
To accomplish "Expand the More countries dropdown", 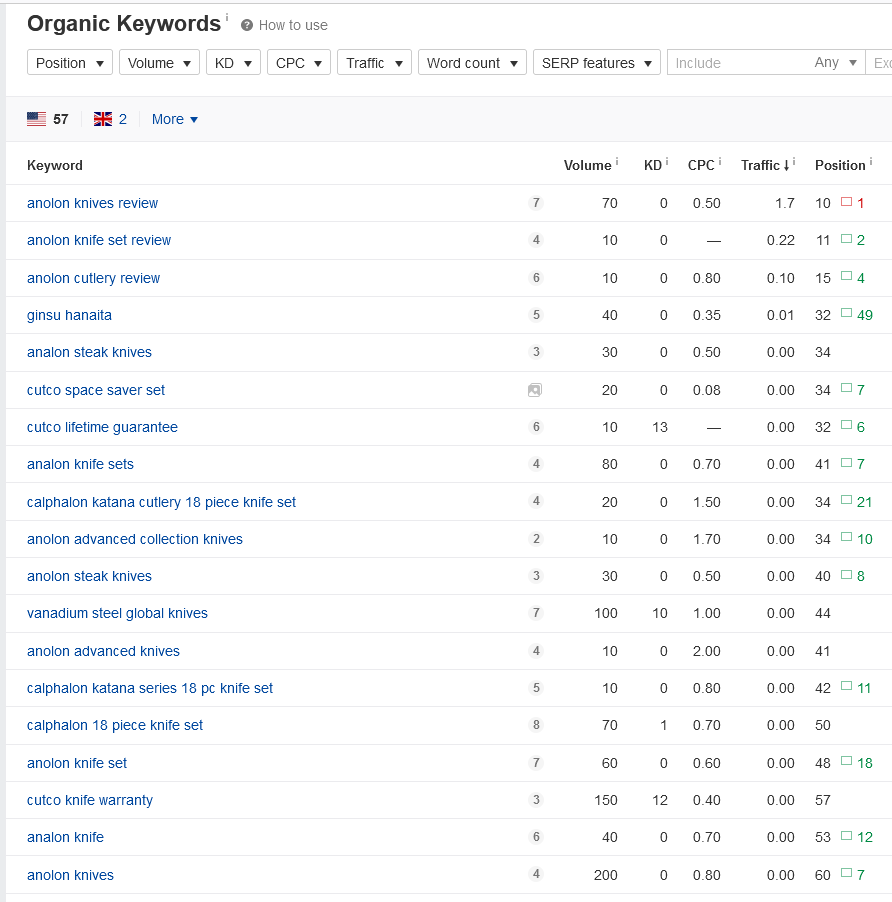I will coord(175,119).
